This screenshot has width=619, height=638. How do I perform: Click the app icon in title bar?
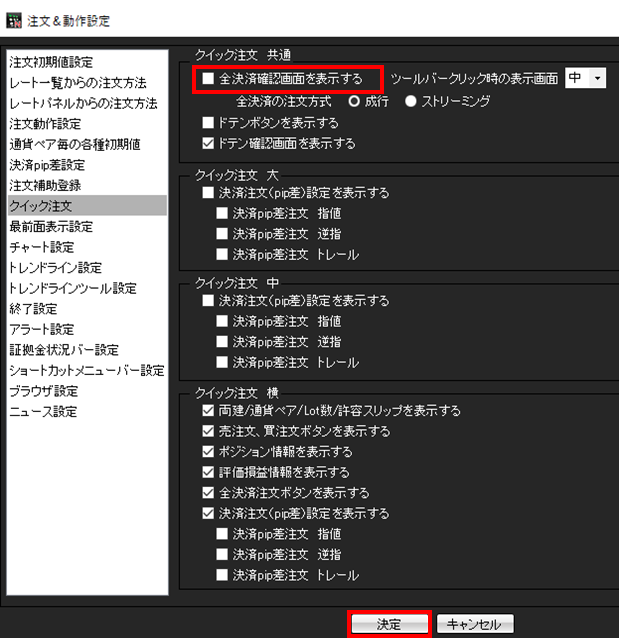(14, 20)
